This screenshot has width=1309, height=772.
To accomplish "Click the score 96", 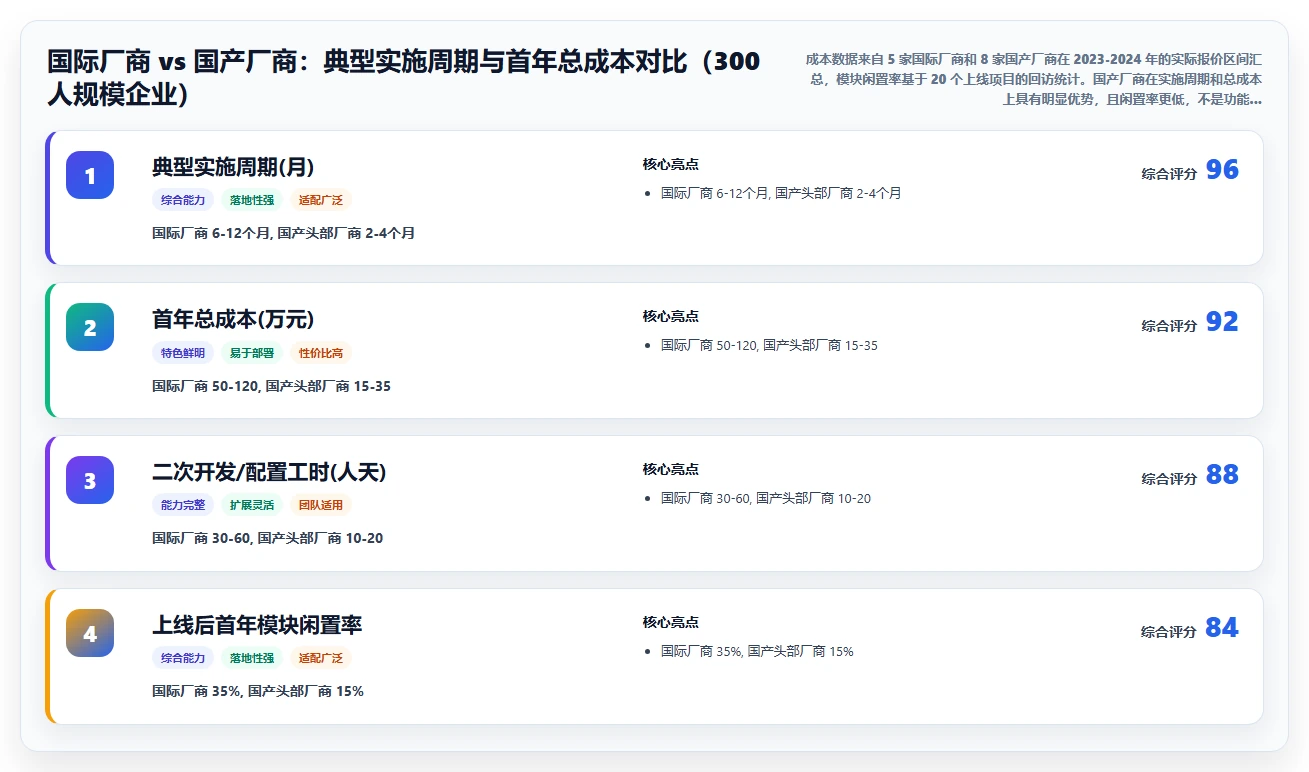I will [1222, 170].
